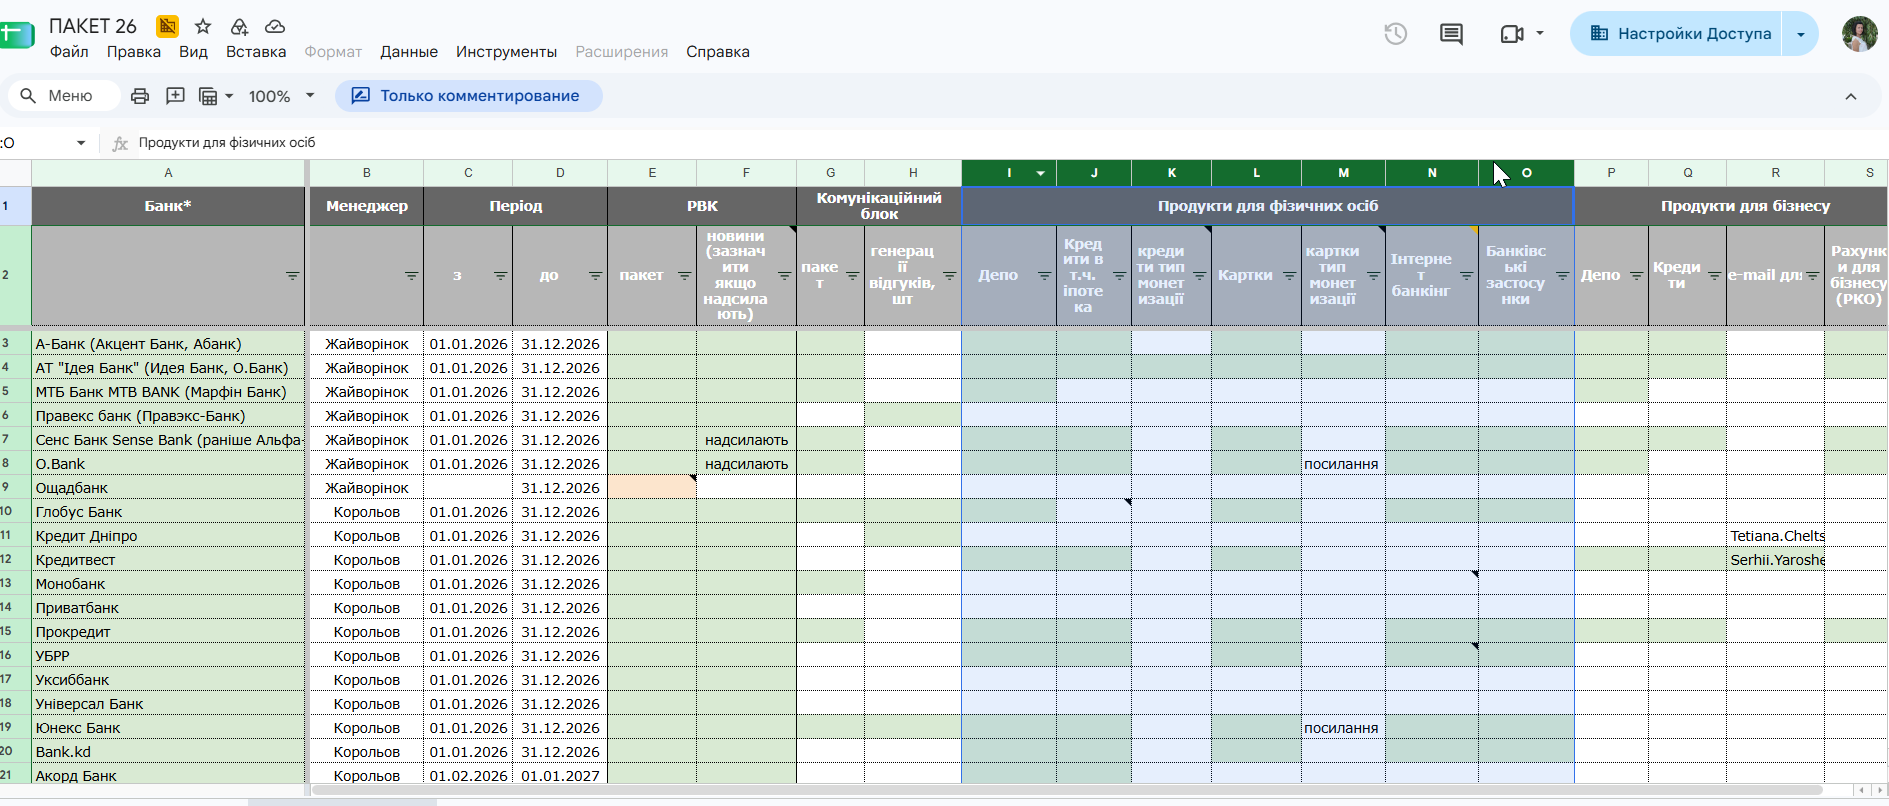Open the Данные menu
The image size is (1889, 806).
[x=409, y=52]
